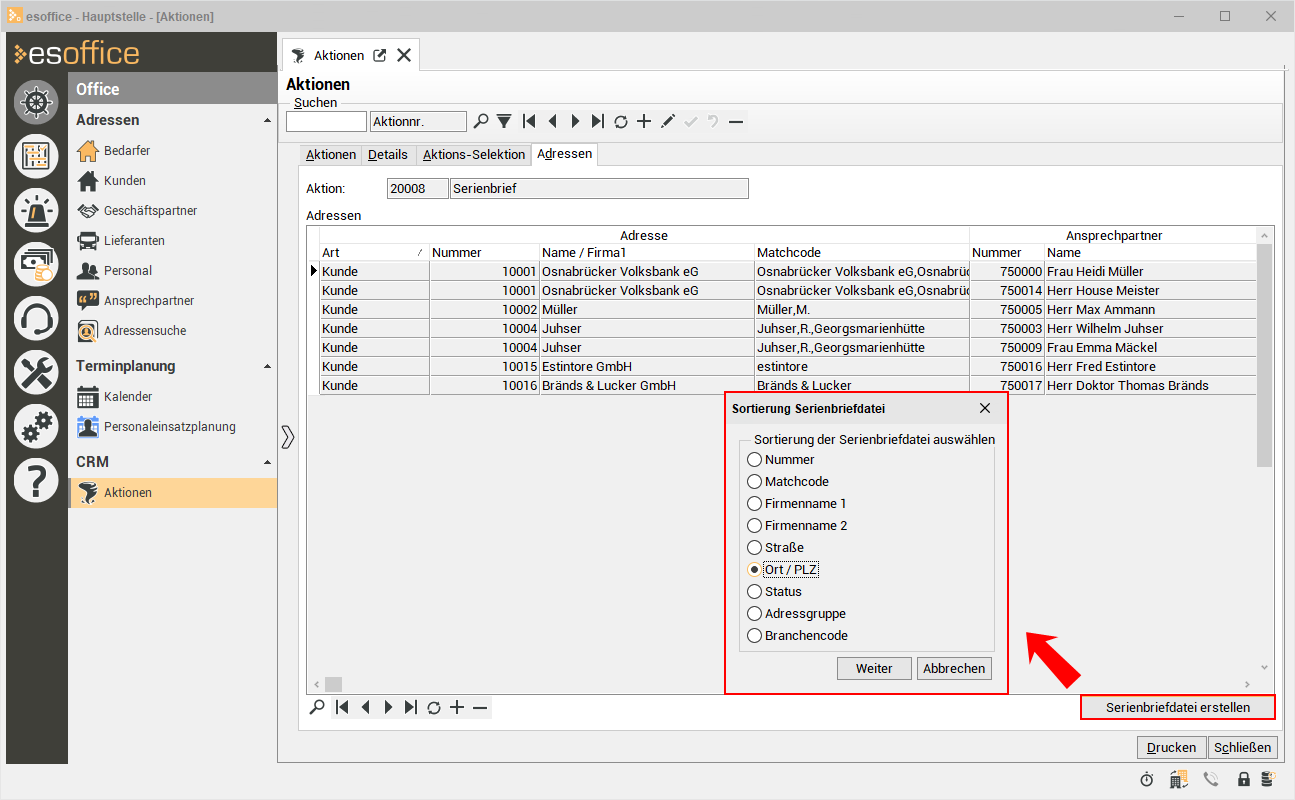Screen dimensions: 1295x800
Task: Click the search magnifier below address table
Action: tap(317, 707)
